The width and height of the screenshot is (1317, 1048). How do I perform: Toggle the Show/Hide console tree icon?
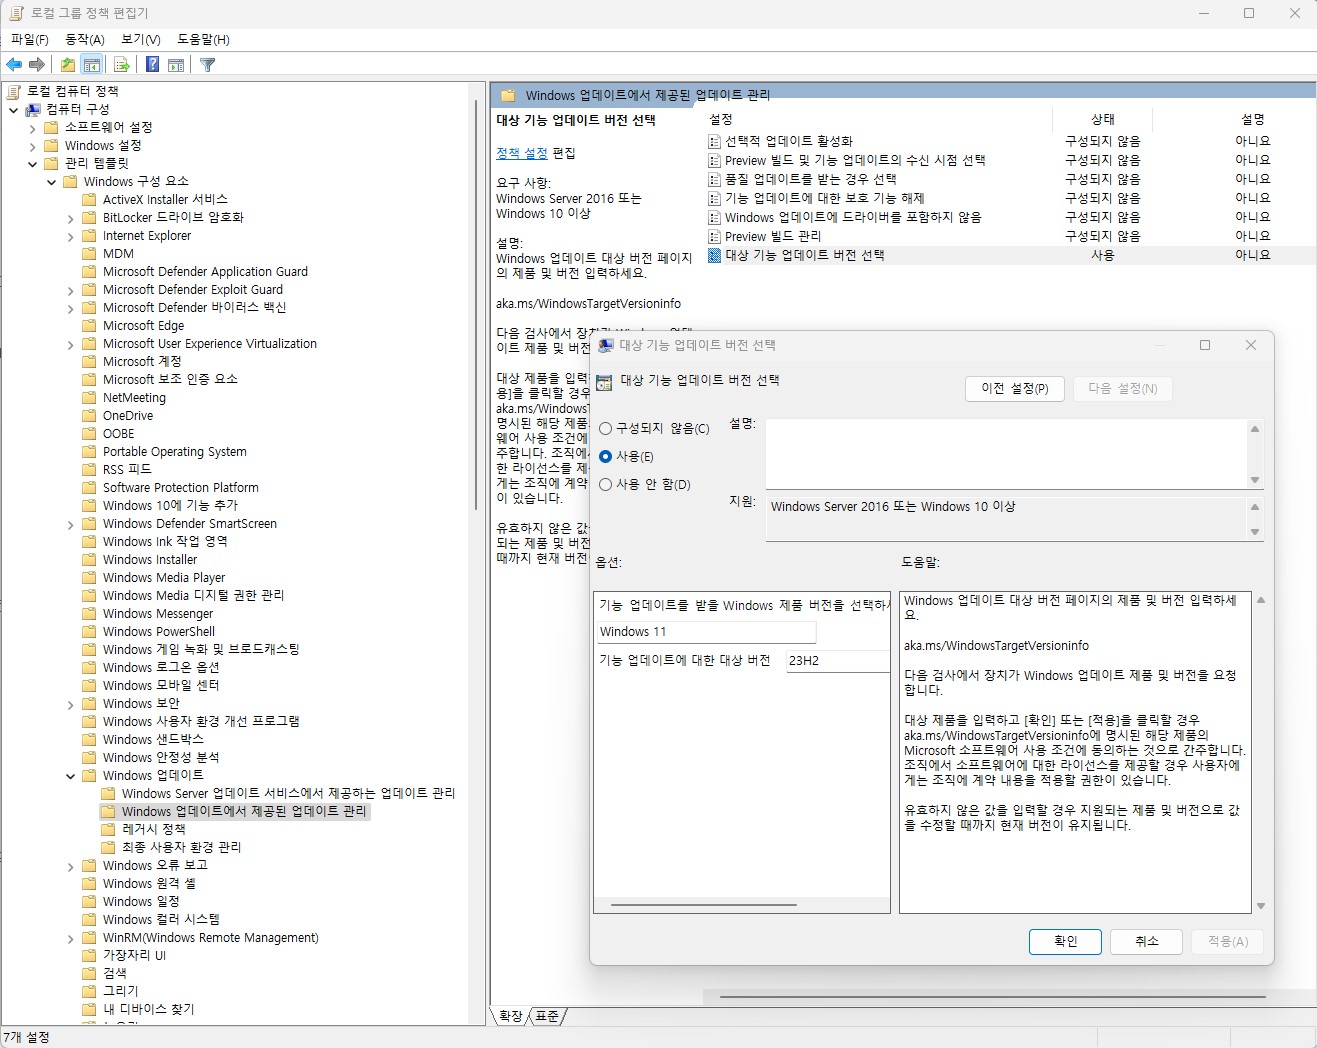coord(92,65)
